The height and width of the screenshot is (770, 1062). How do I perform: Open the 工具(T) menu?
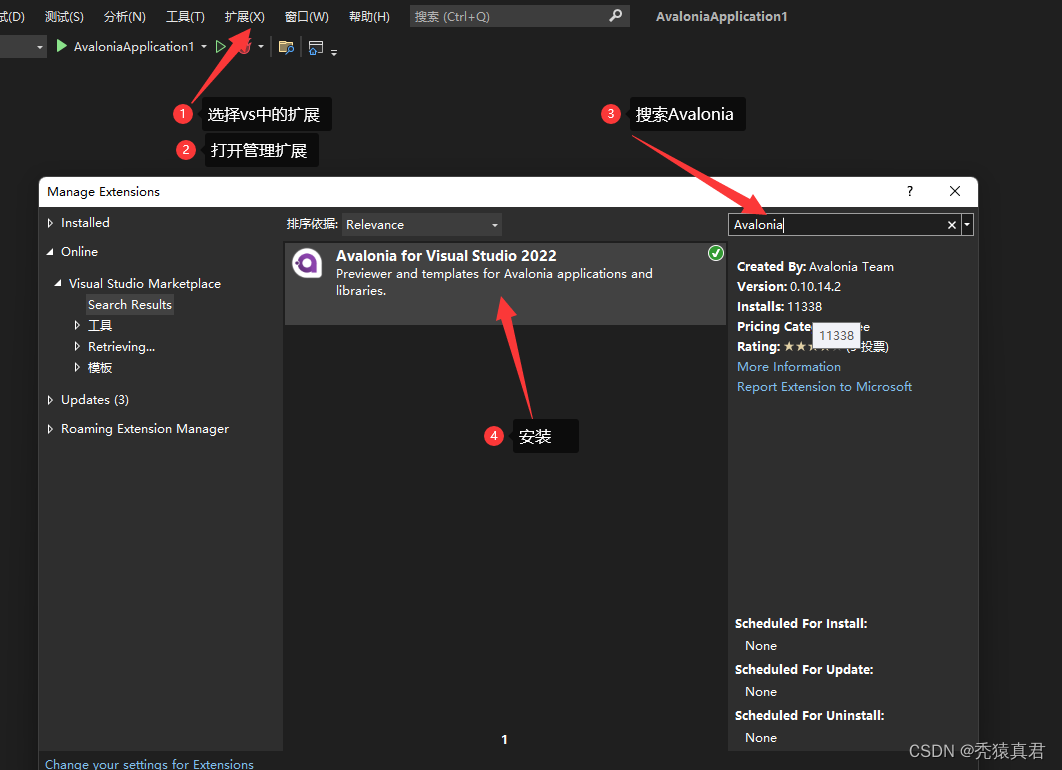185,16
